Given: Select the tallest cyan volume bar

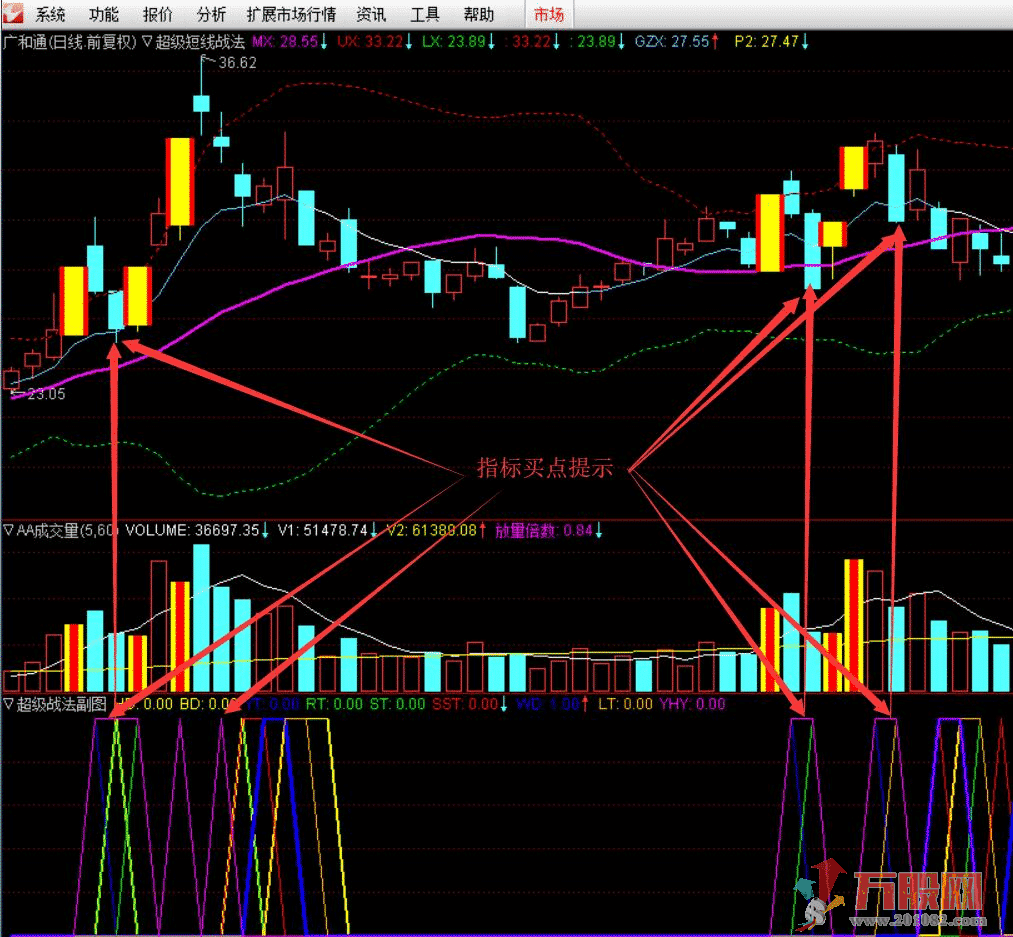Looking at the screenshot, I should click(201, 618).
